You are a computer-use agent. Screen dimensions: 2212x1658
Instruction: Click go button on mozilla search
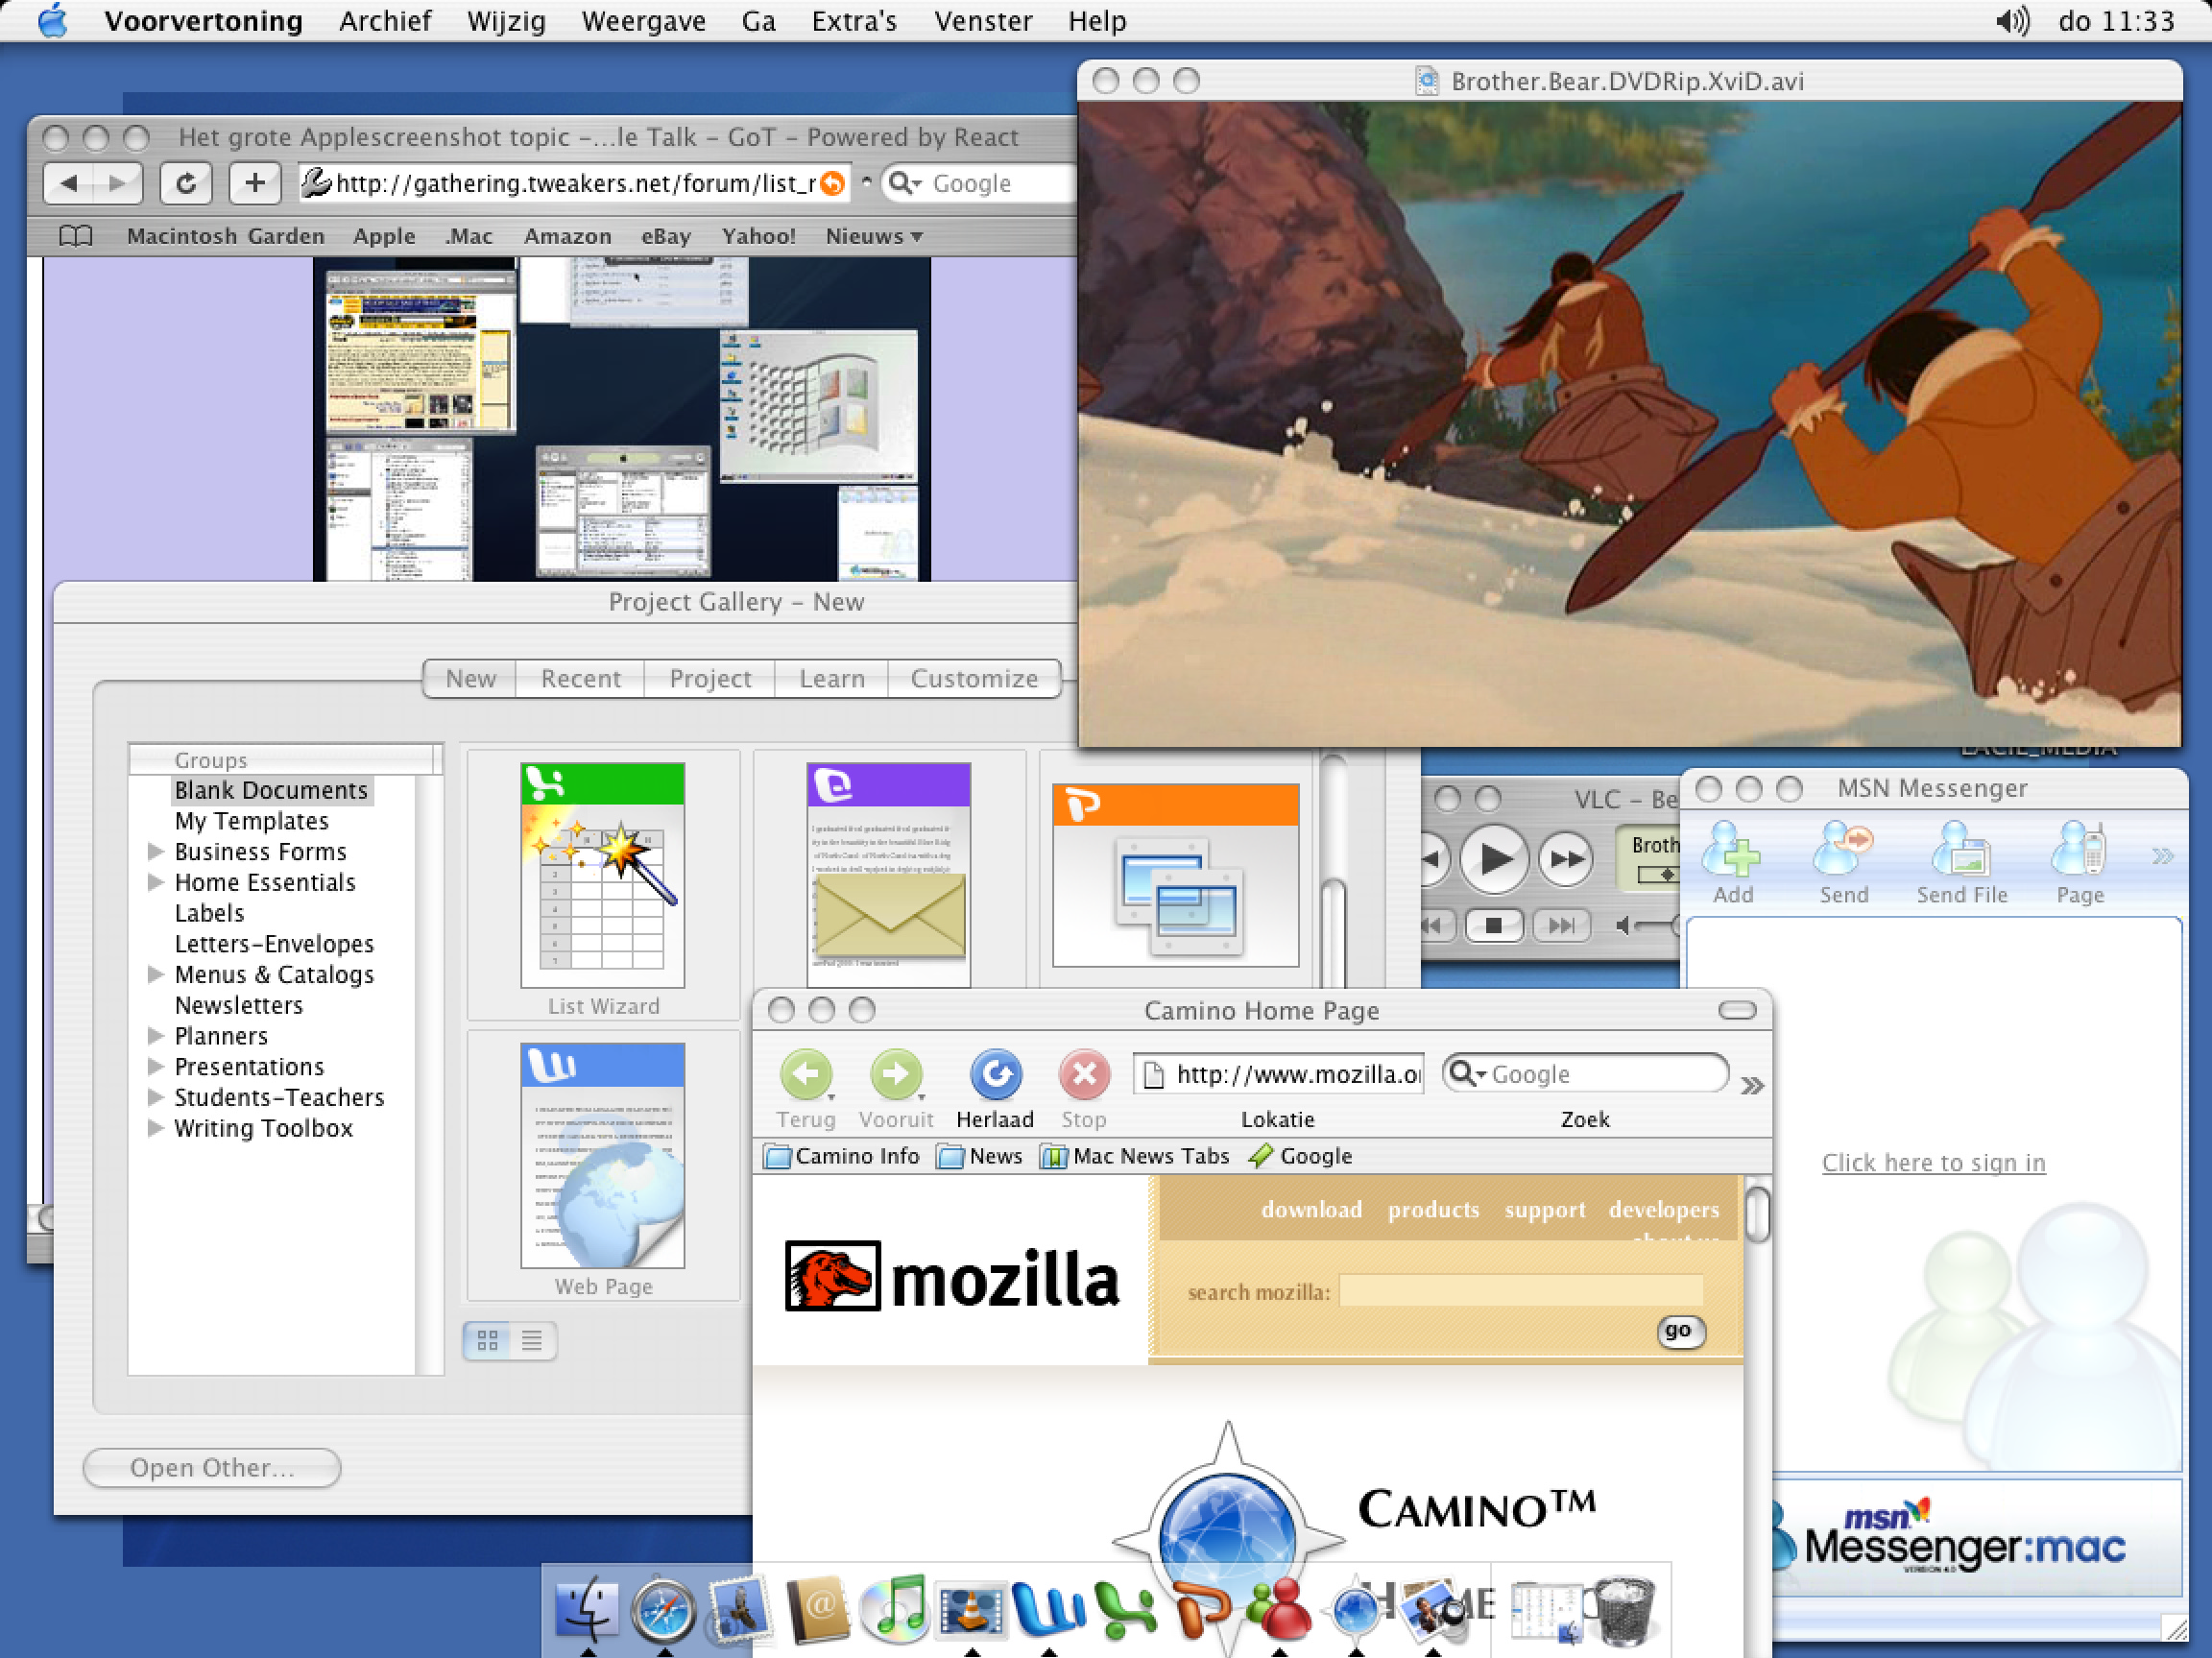pos(1680,1331)
